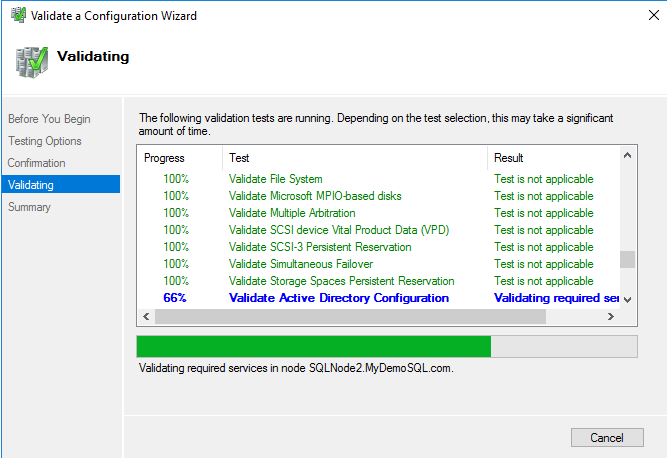Click the wizard icon in title bar
Screen dimensions: 667x458
tap(17, 16)
